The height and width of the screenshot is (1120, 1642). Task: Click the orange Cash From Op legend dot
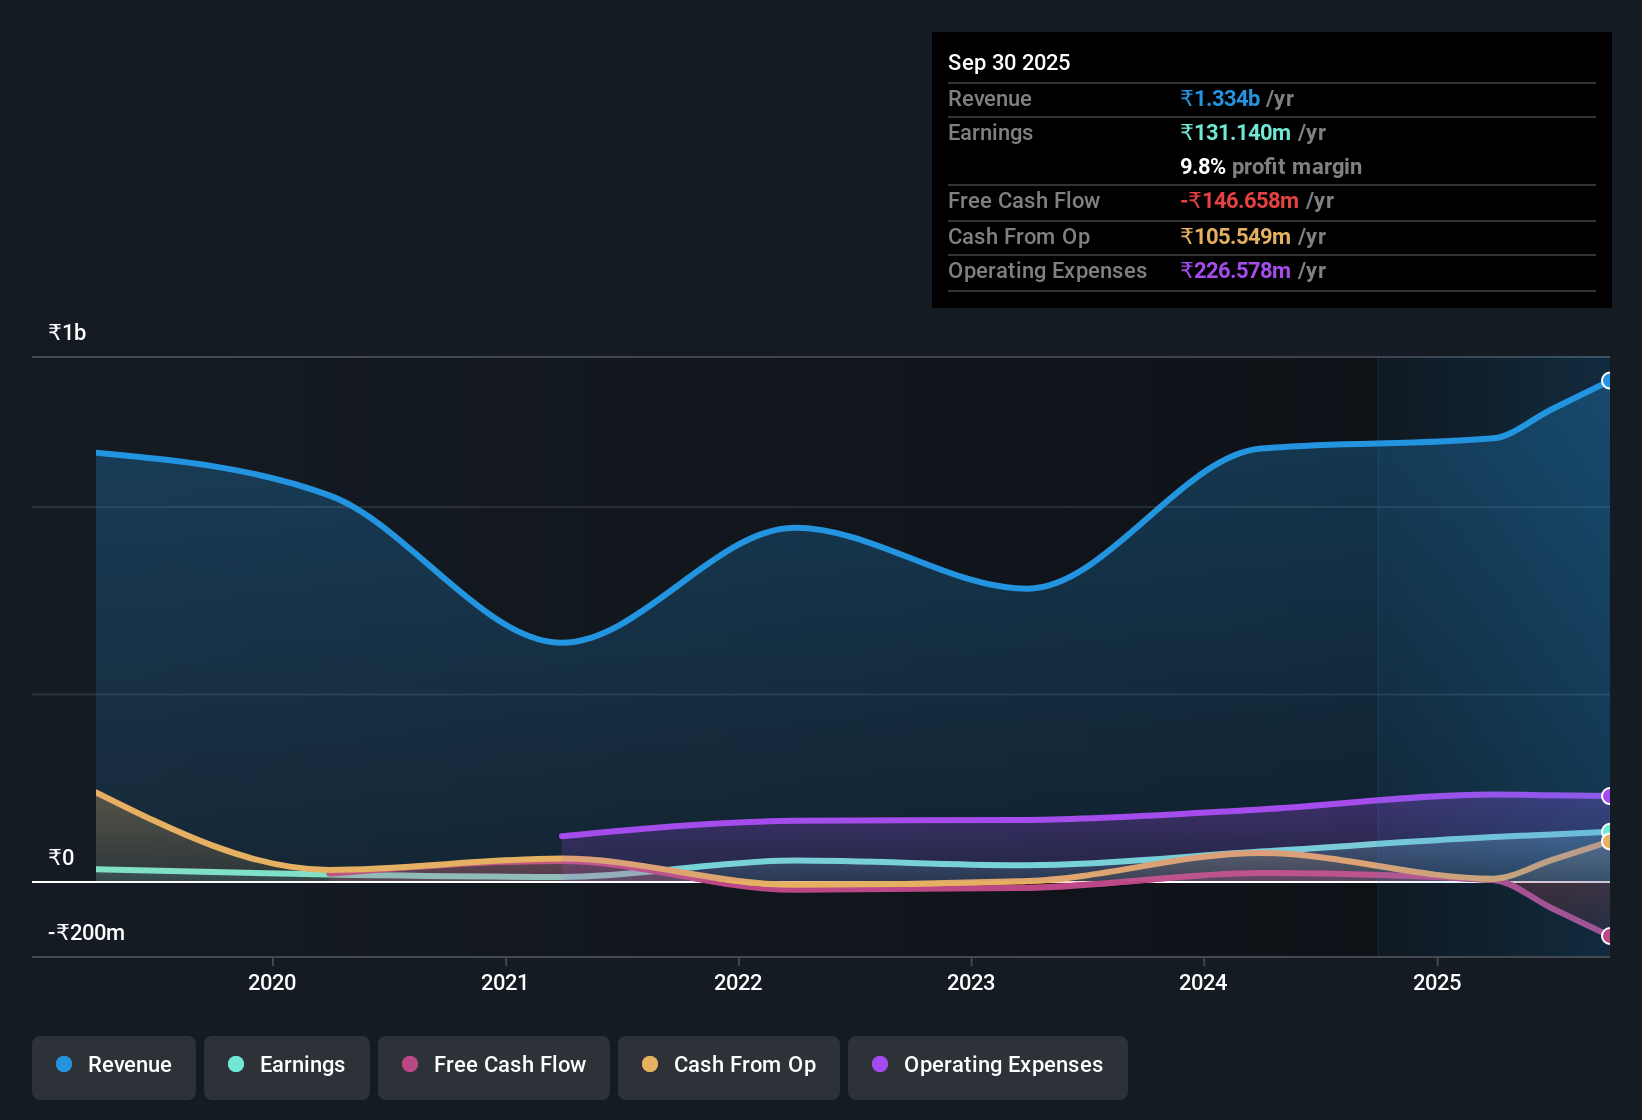(651, 1065)
